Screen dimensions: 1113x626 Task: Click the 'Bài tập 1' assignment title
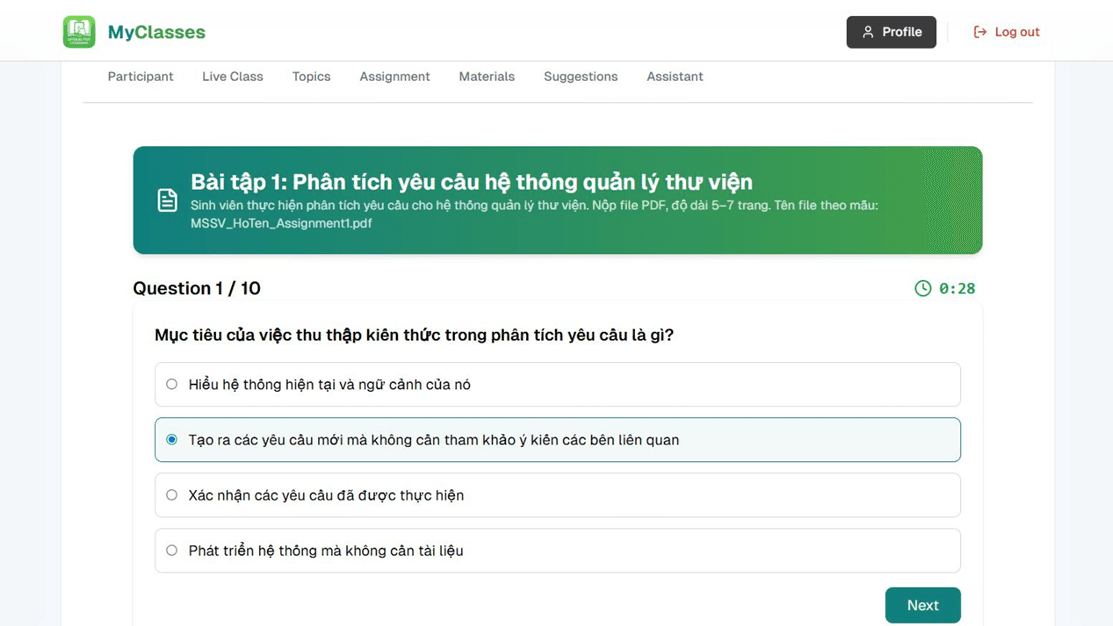coord(471,182)
